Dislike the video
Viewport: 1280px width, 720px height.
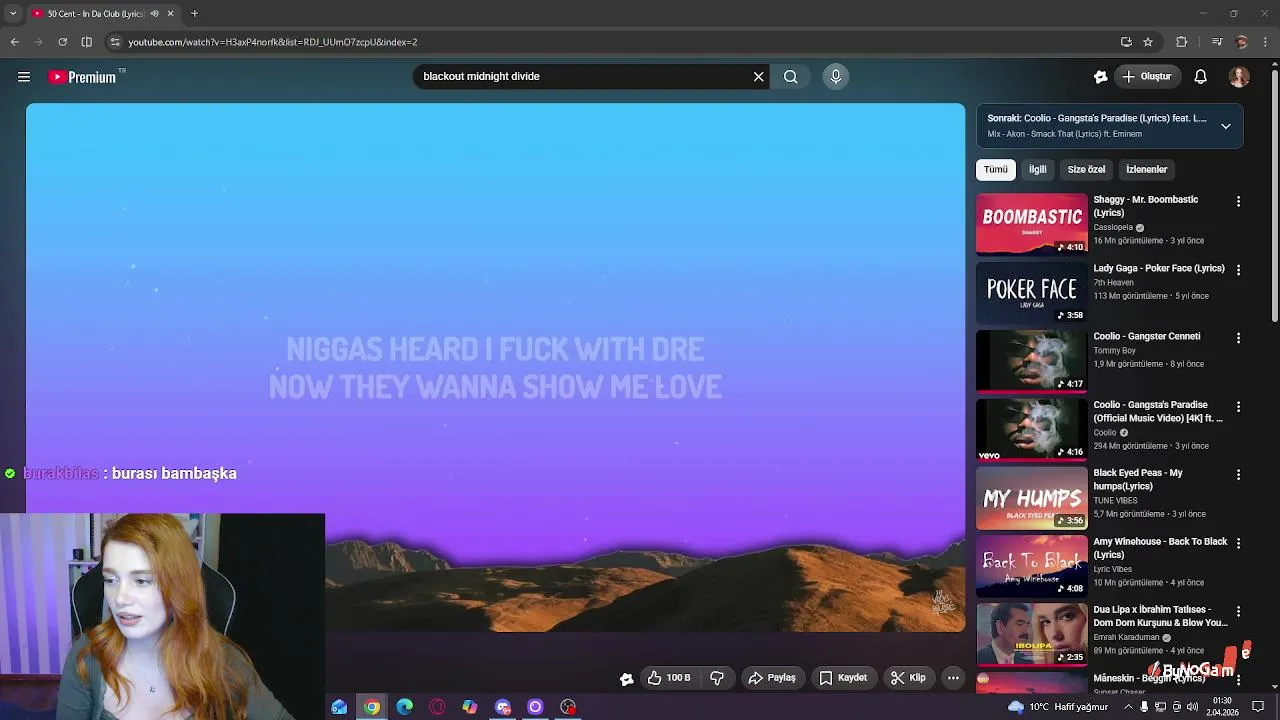click(717, 678)
